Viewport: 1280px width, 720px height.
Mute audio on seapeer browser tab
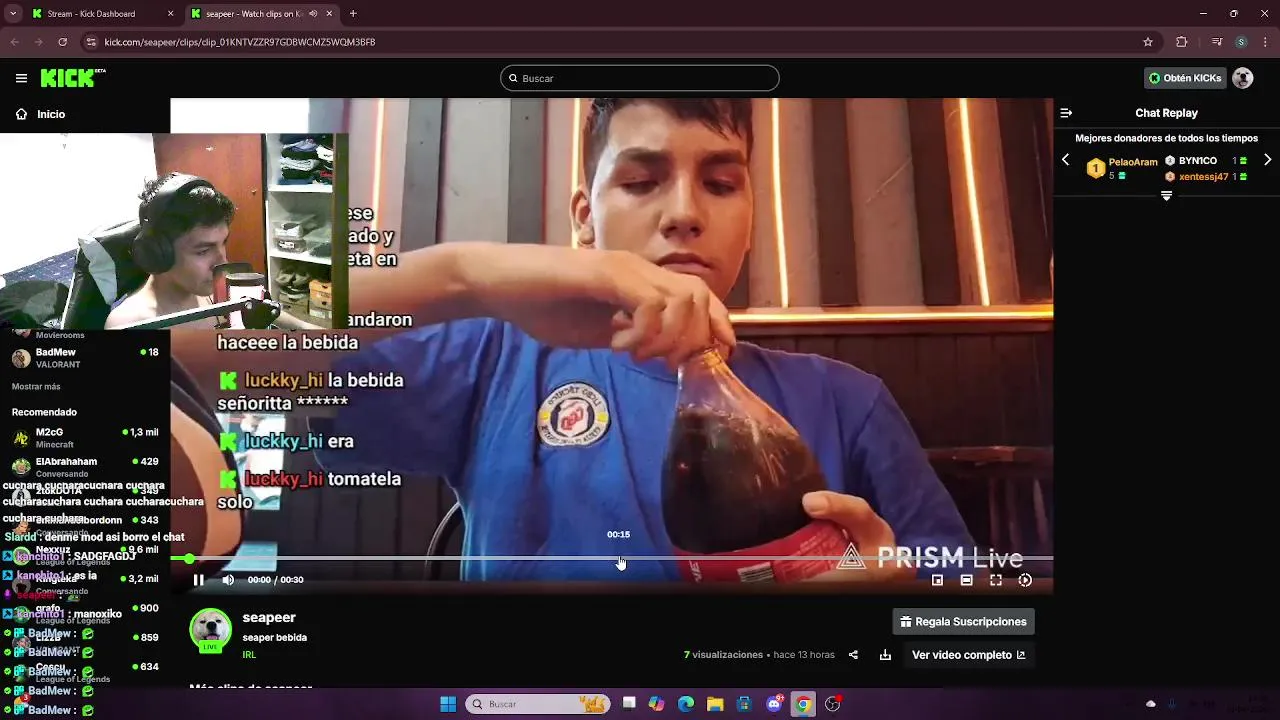[314, 14]
